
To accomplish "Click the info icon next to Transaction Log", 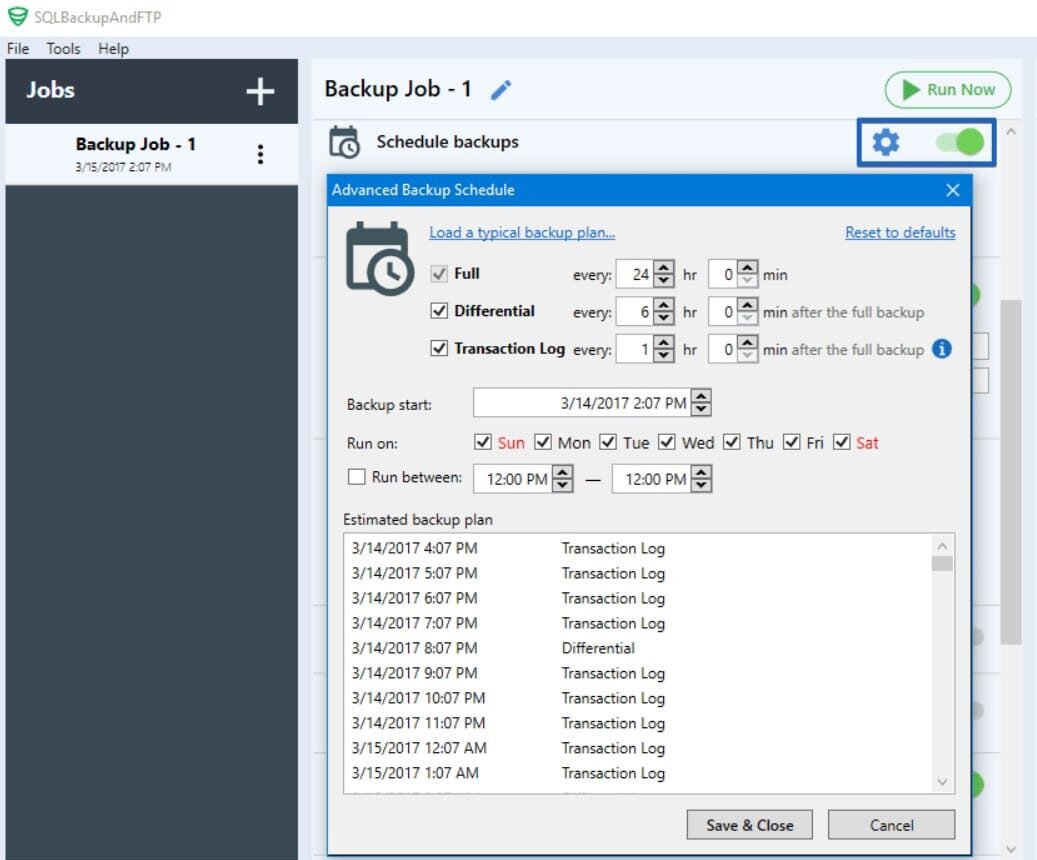I will pyautogui.click(x=941, y=349).
